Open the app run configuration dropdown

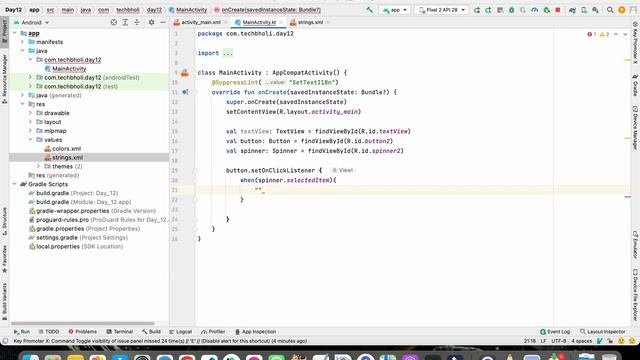pos(395,10)
